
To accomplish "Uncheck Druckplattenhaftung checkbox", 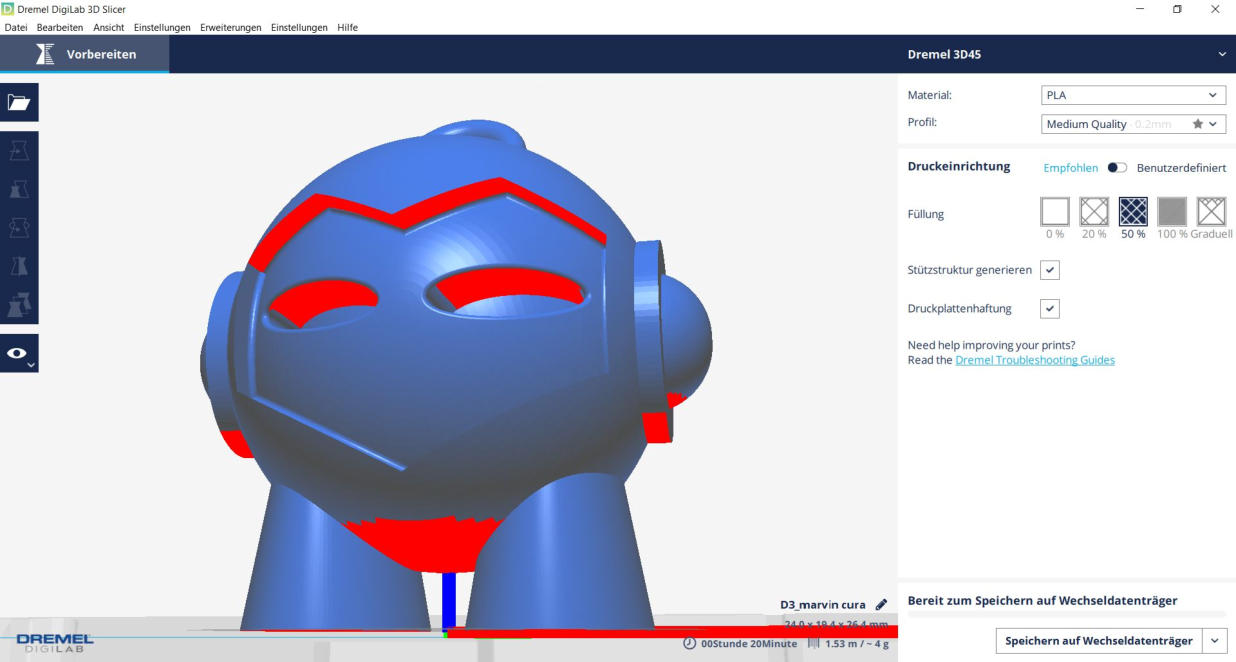I will click(1050, 309).
